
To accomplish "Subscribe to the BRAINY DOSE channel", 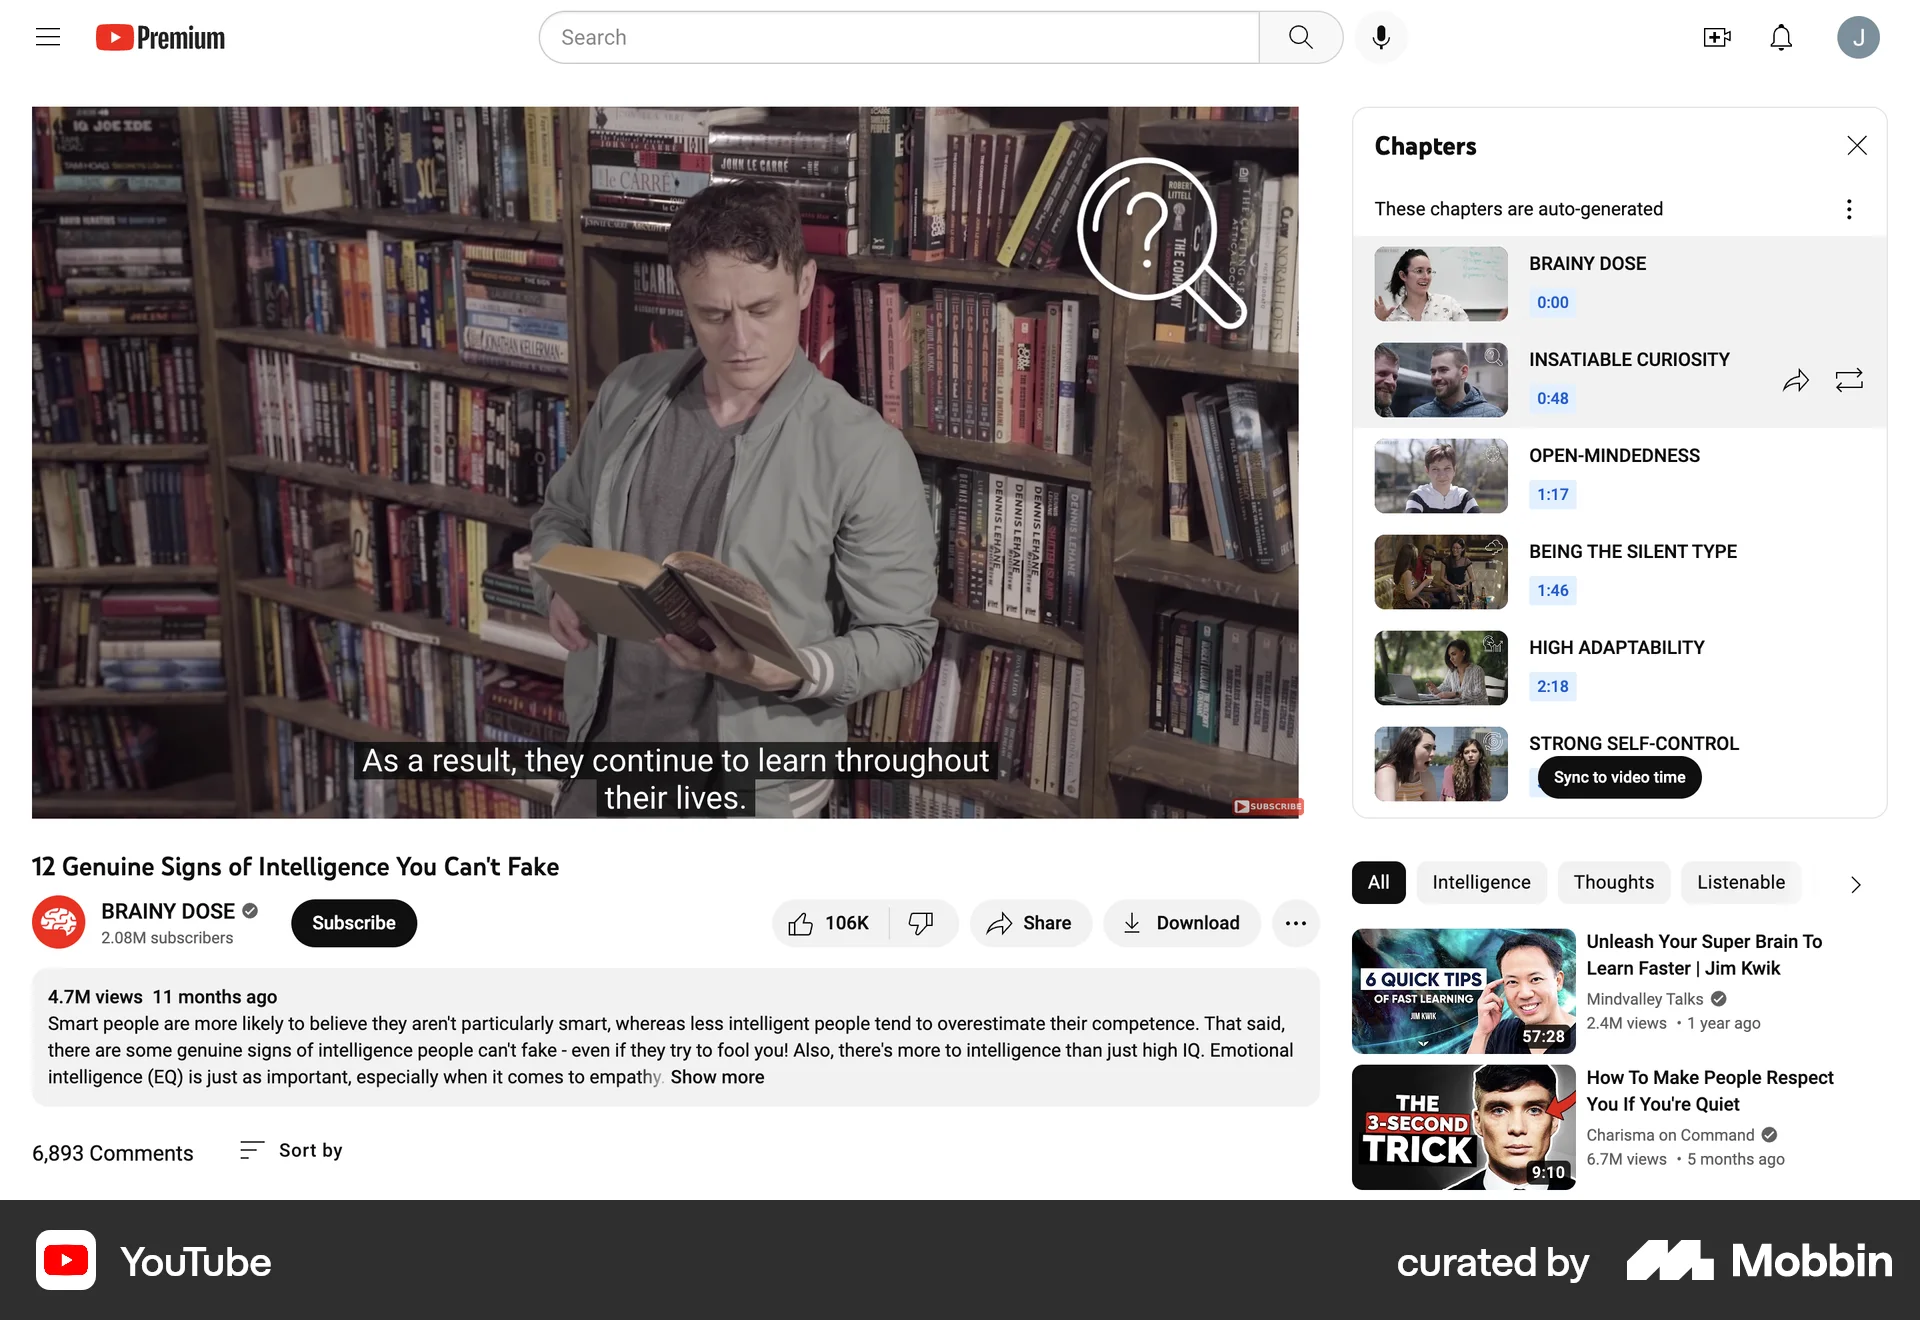I will coord(353,923).
